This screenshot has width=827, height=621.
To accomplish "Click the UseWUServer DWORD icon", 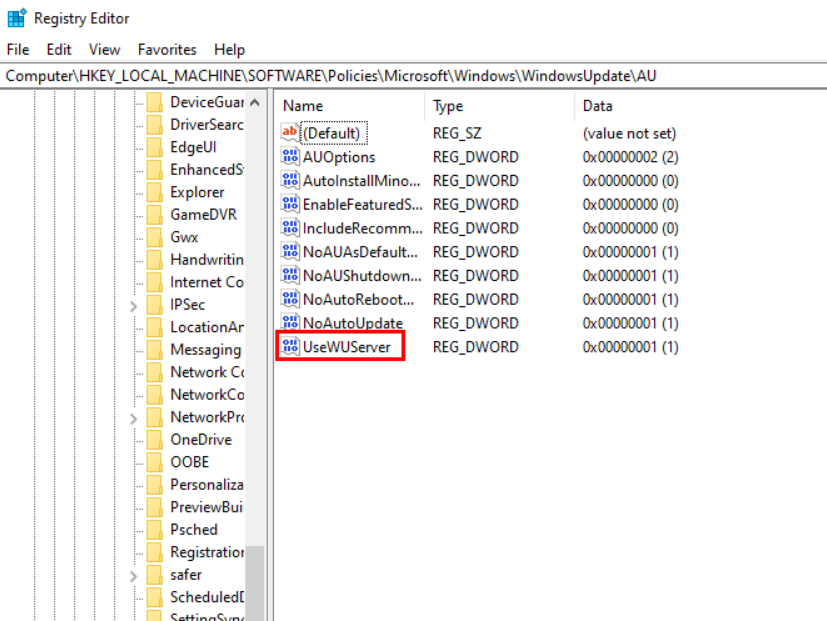I will coord(290,347).
